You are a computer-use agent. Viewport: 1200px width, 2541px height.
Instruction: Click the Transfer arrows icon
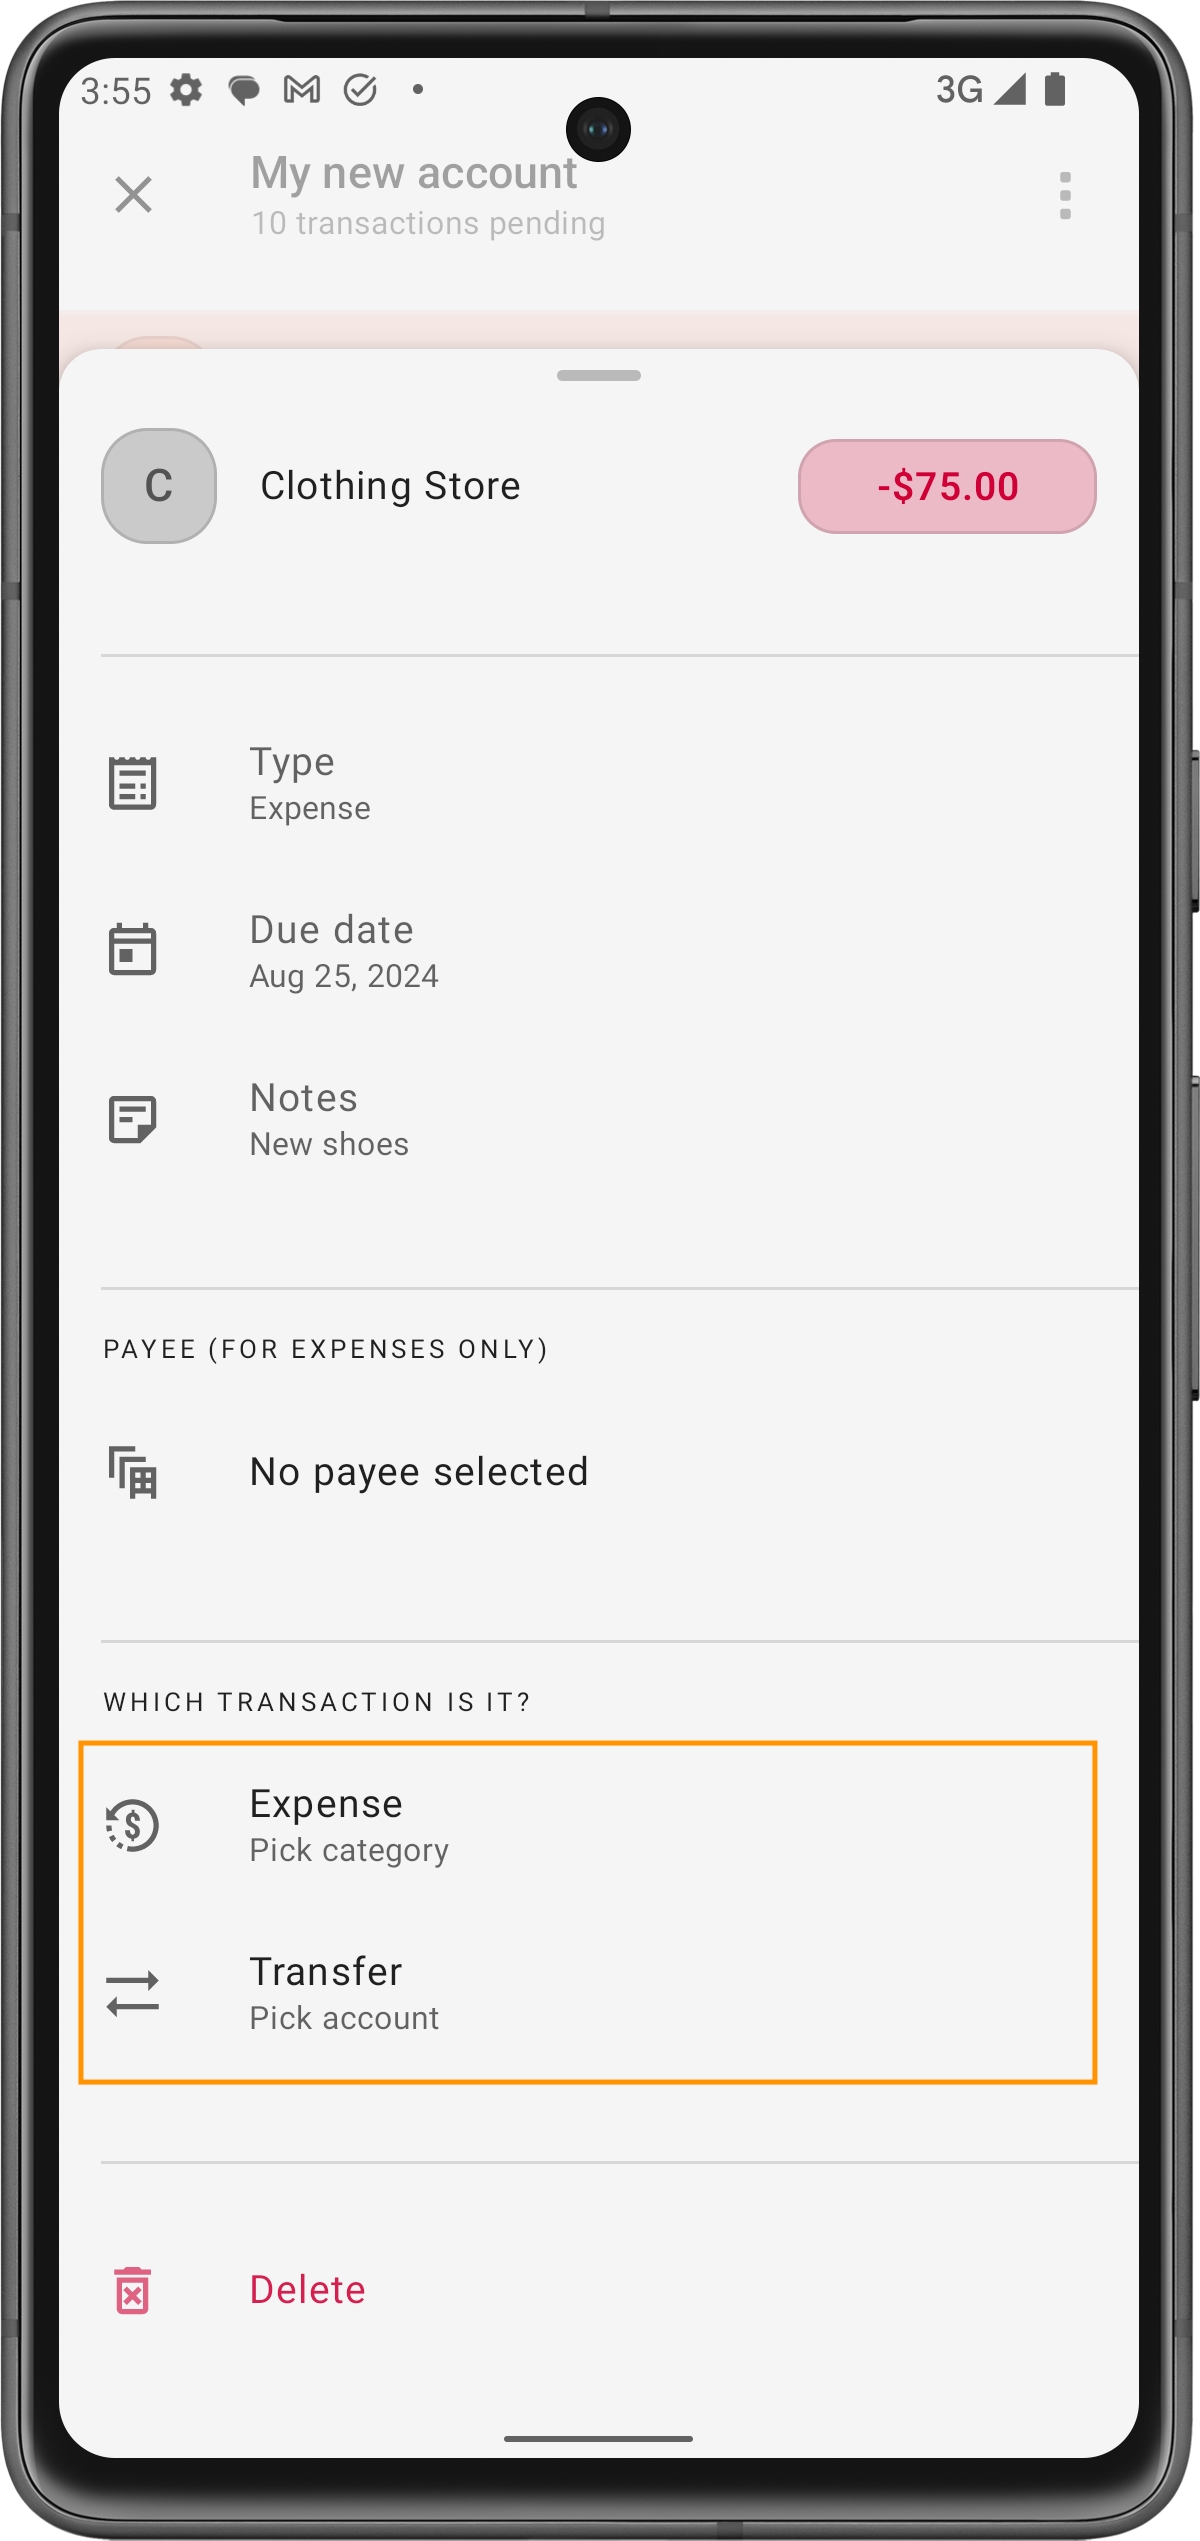tap(132, 1993)
